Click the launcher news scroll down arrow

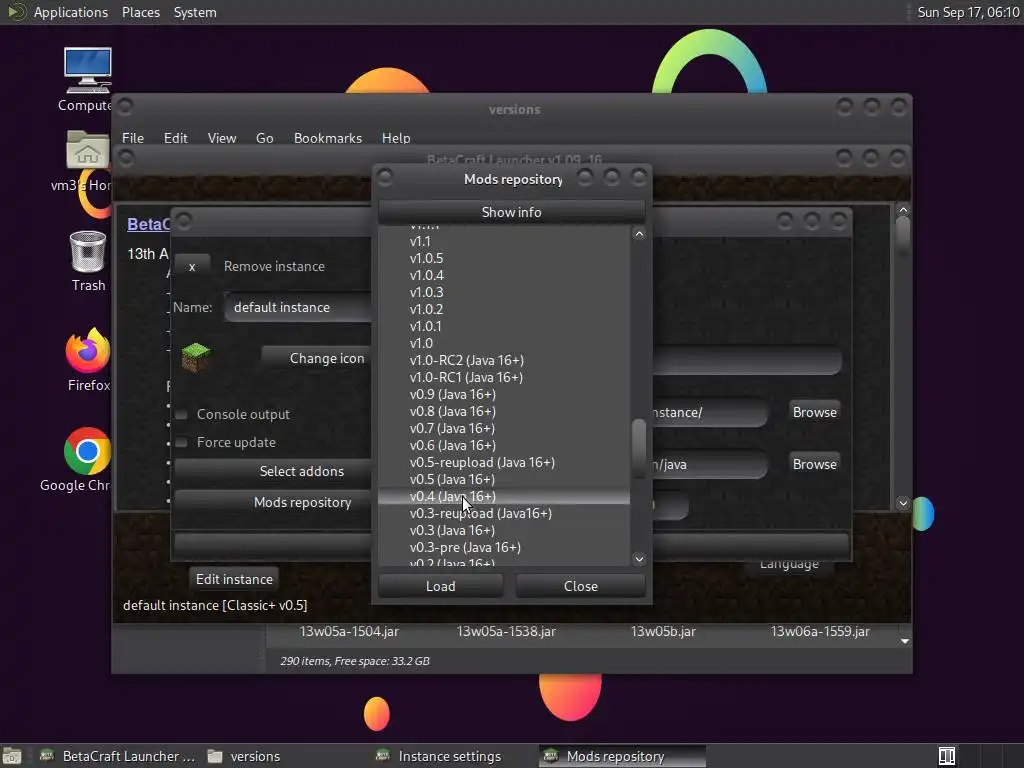[903, 503]
